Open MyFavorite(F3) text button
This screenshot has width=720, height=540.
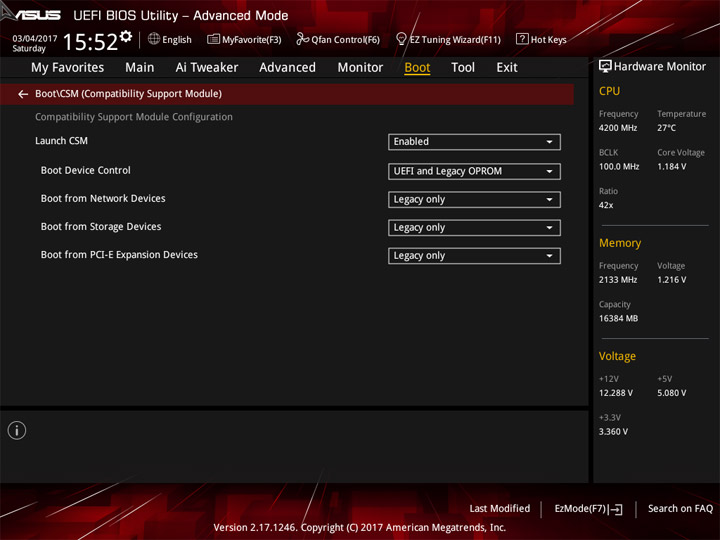252,40
